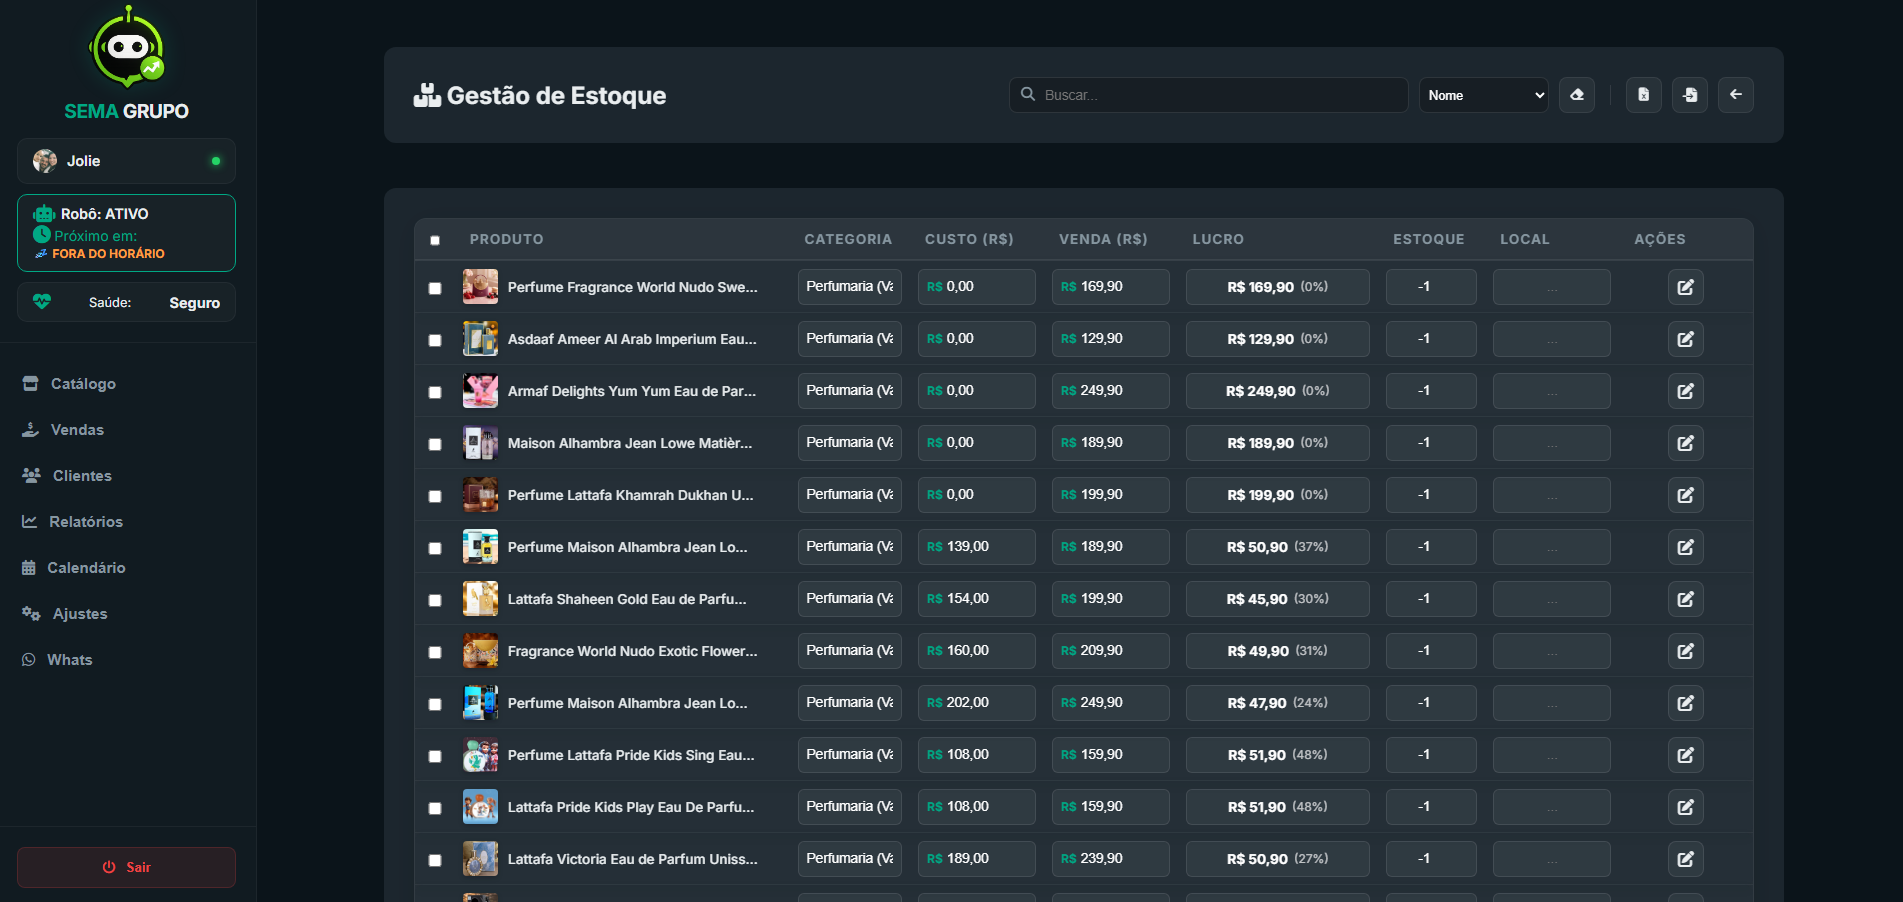
Task: Click edit icon for Lattafa Victoria Eau de Parfum
Action: tap(1686, 859)
